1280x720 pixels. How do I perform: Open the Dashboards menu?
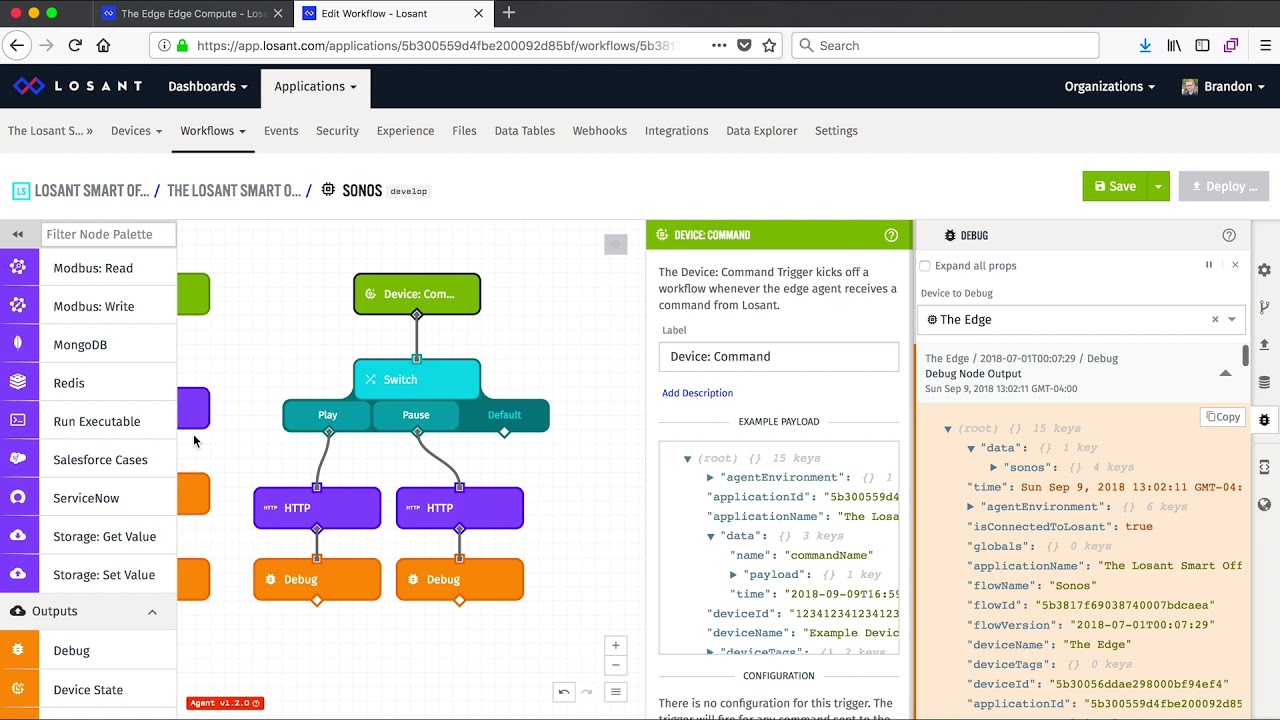[x=207, y=86]
